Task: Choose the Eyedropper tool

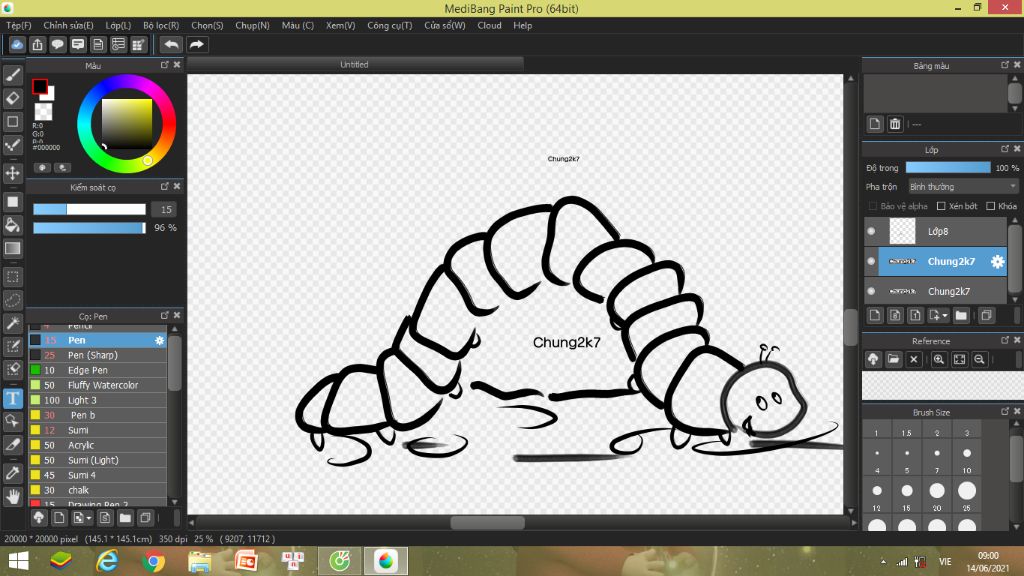Action: [12, 473]
